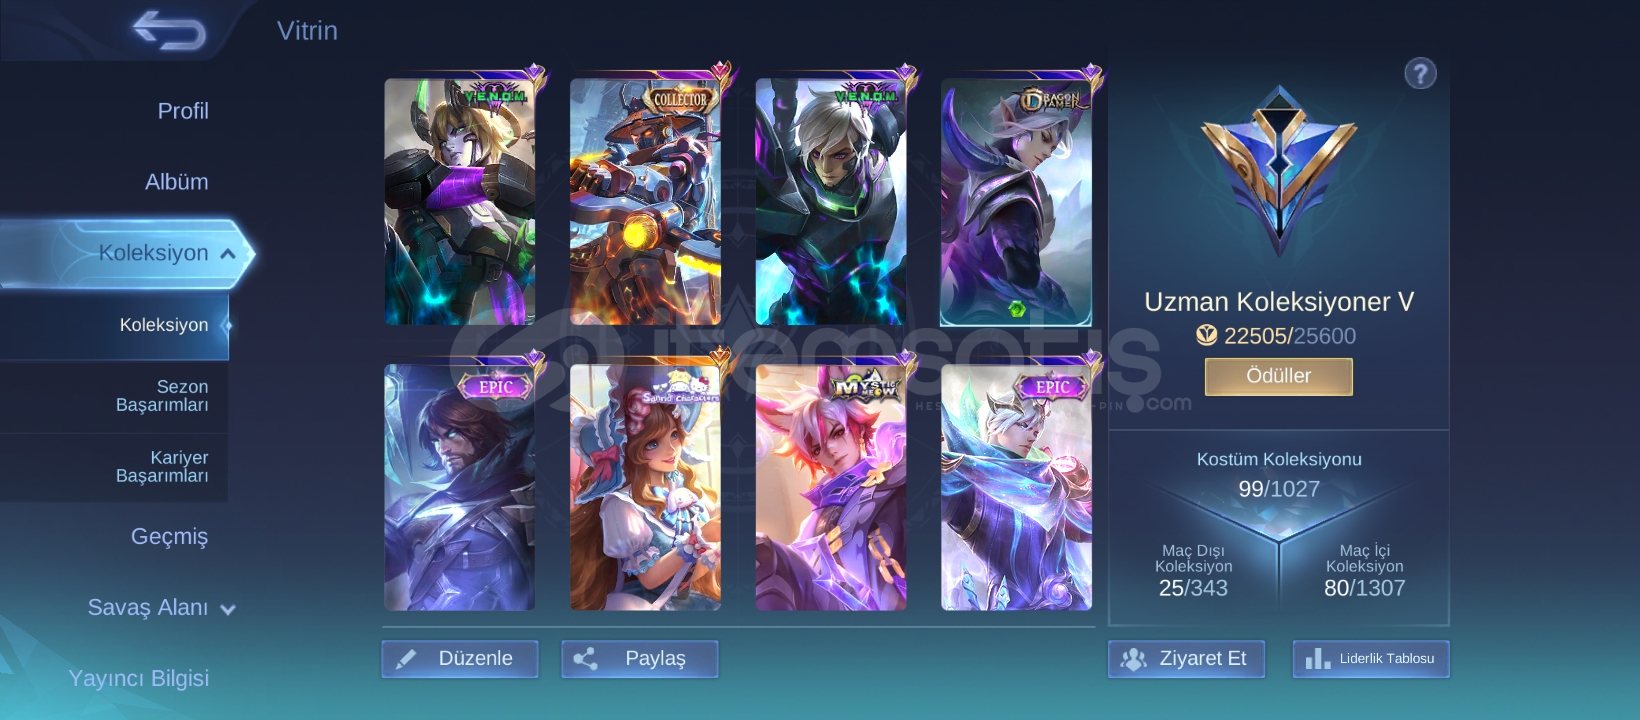This screenshot has height=720, width=1640.
Task: Open the question mark help icon
Action: click(1420, 73)
